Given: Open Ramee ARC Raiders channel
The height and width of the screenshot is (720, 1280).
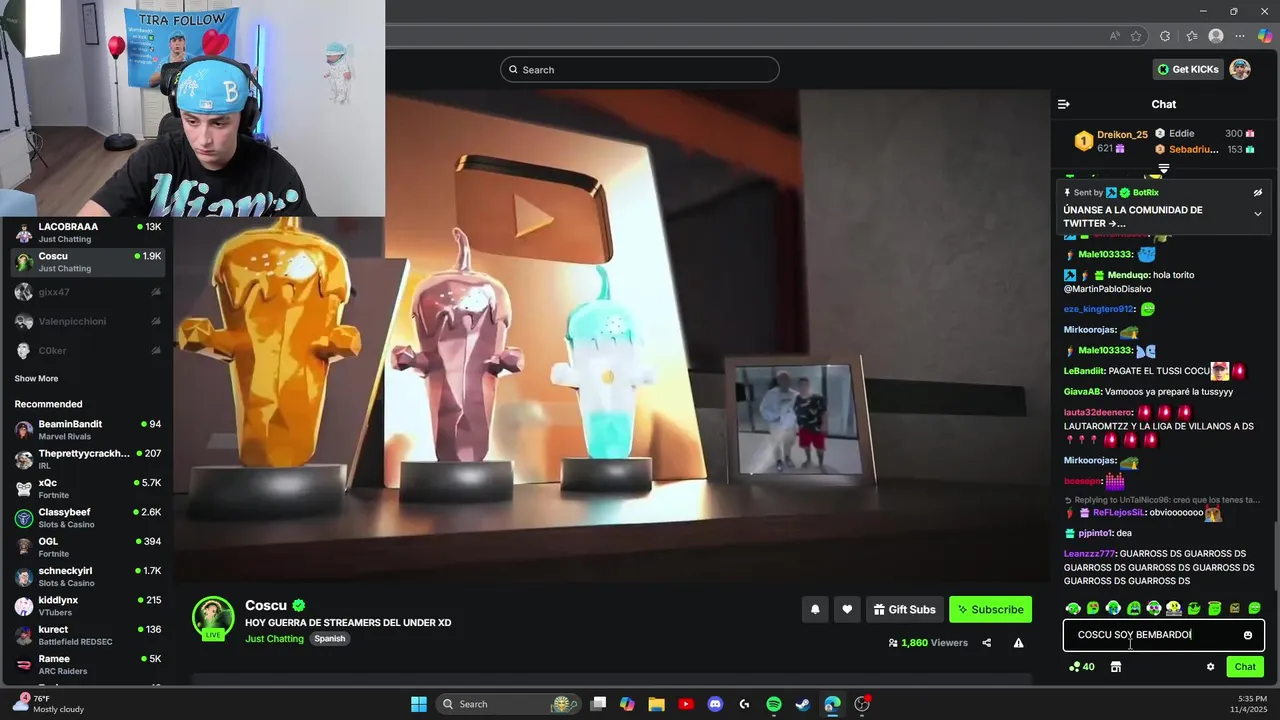Looking at the screenshot, I should point(88,665).
